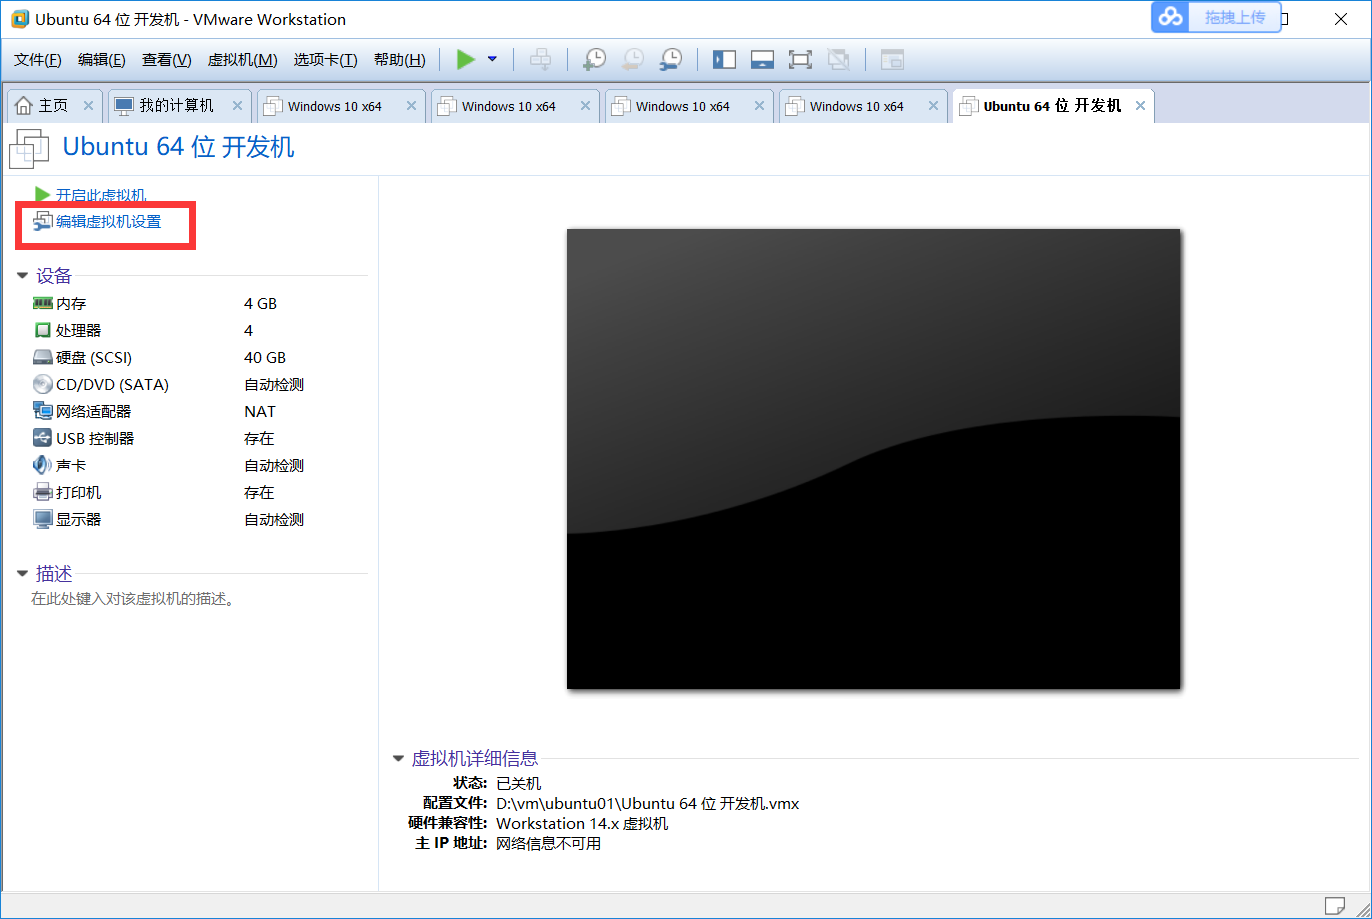Click the NAT network adapter value

[x=260, y=411]
